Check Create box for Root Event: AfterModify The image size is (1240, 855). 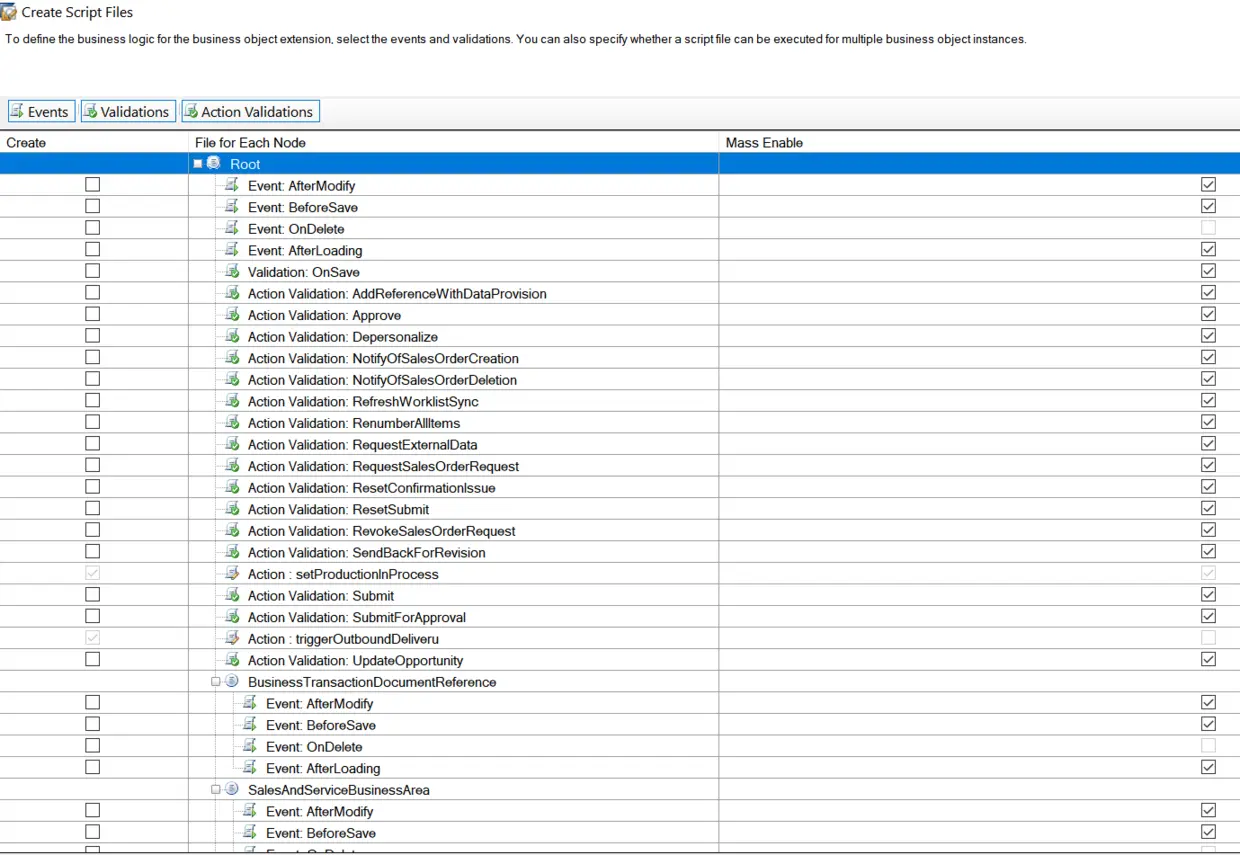coord(93,185)
